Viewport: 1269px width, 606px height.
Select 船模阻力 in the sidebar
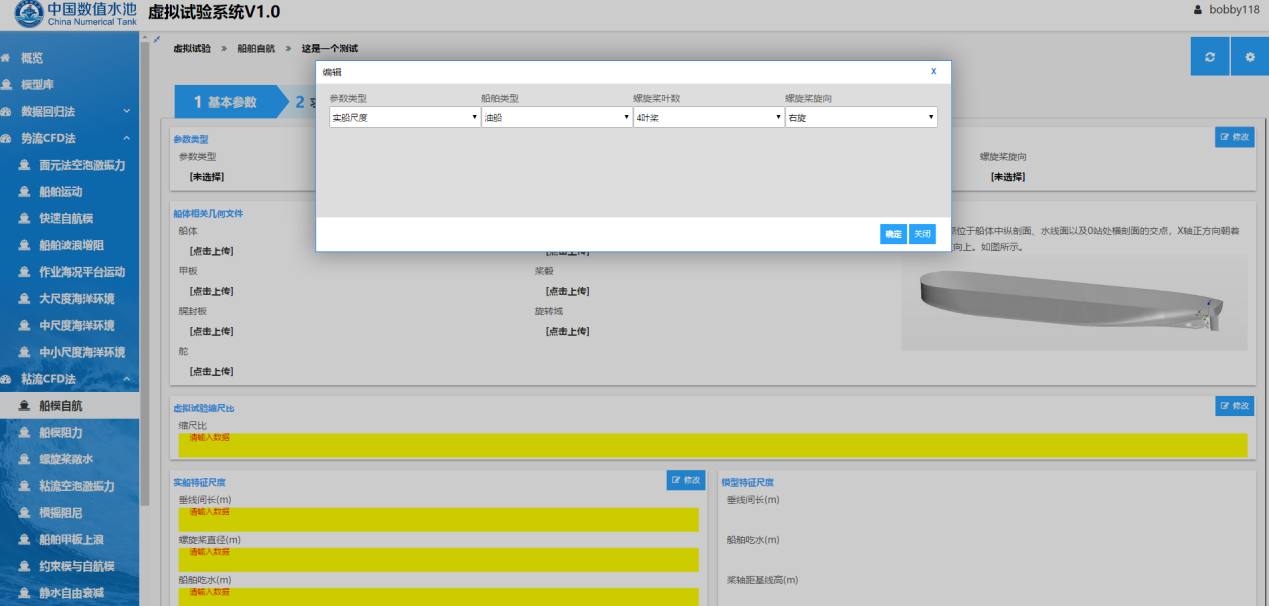pos(60,433)
